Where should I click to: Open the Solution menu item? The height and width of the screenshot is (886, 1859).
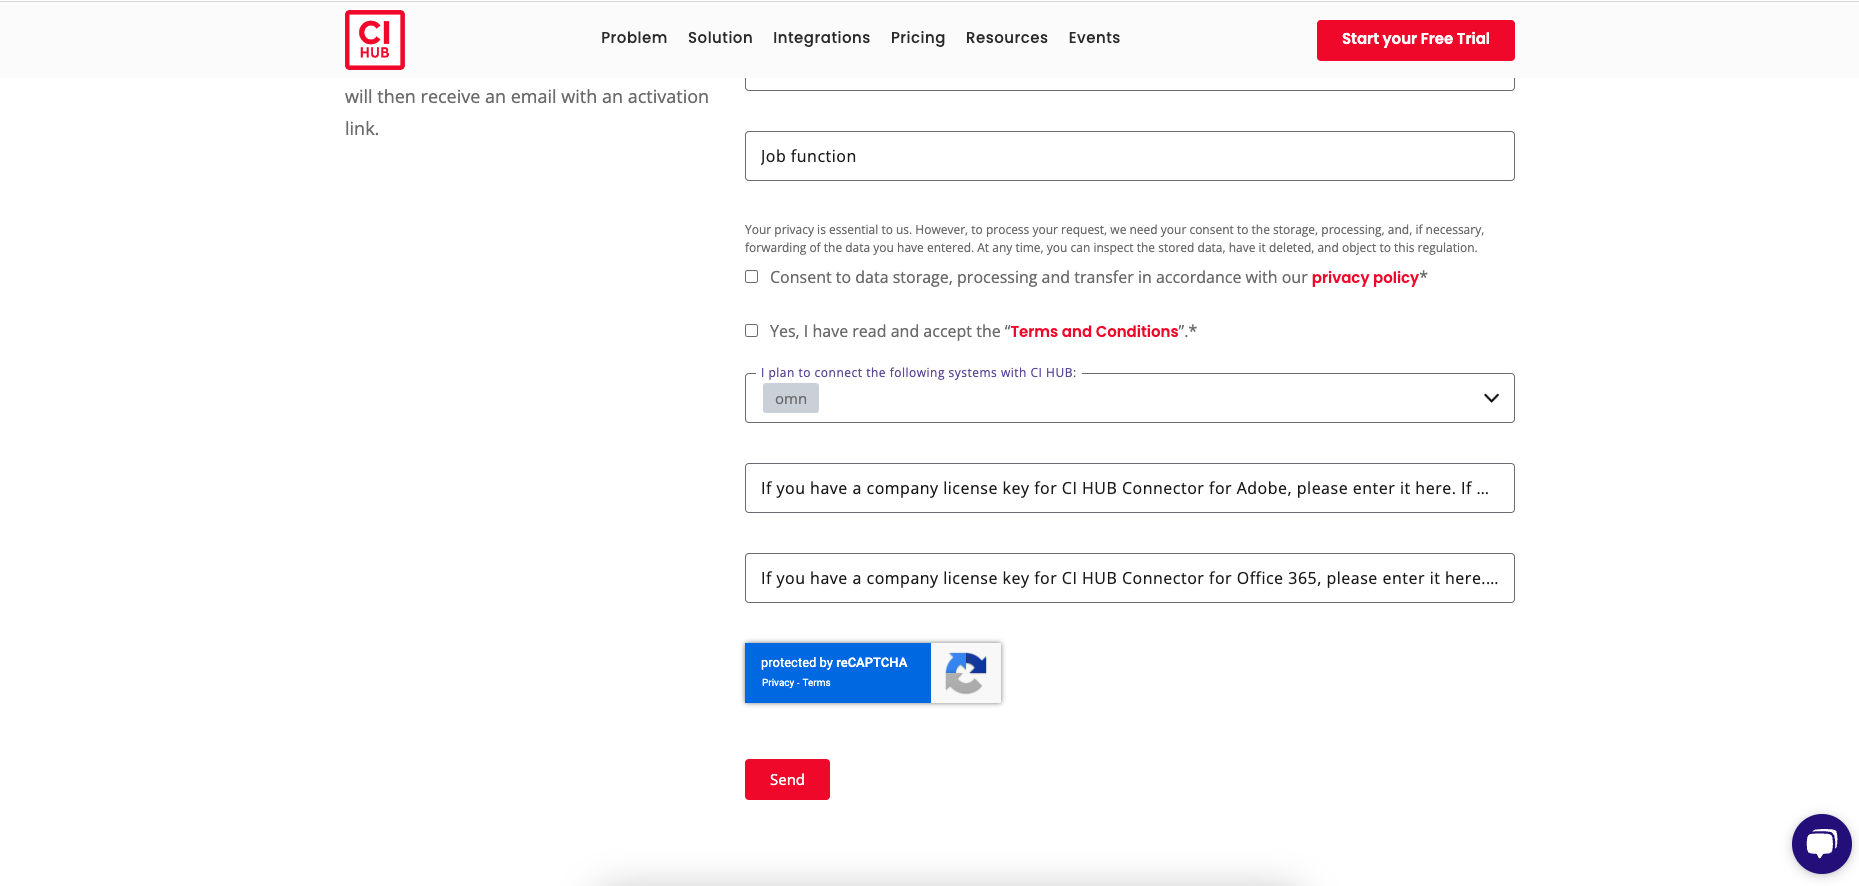pyautogui.click(x=720, y=38)
